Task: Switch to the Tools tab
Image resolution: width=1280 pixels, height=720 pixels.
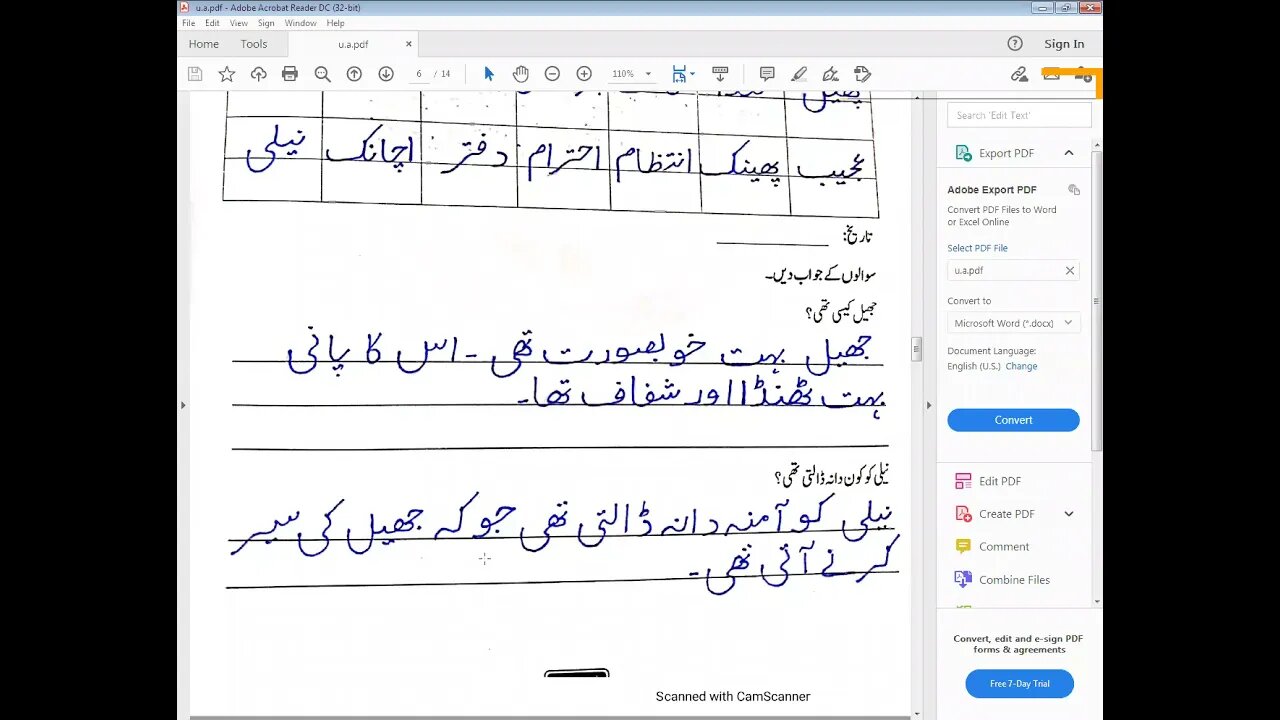Action: tap(254, 44)
